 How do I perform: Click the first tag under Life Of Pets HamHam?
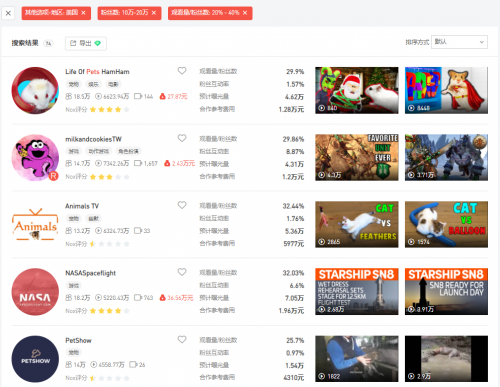[x=74, y=84]
